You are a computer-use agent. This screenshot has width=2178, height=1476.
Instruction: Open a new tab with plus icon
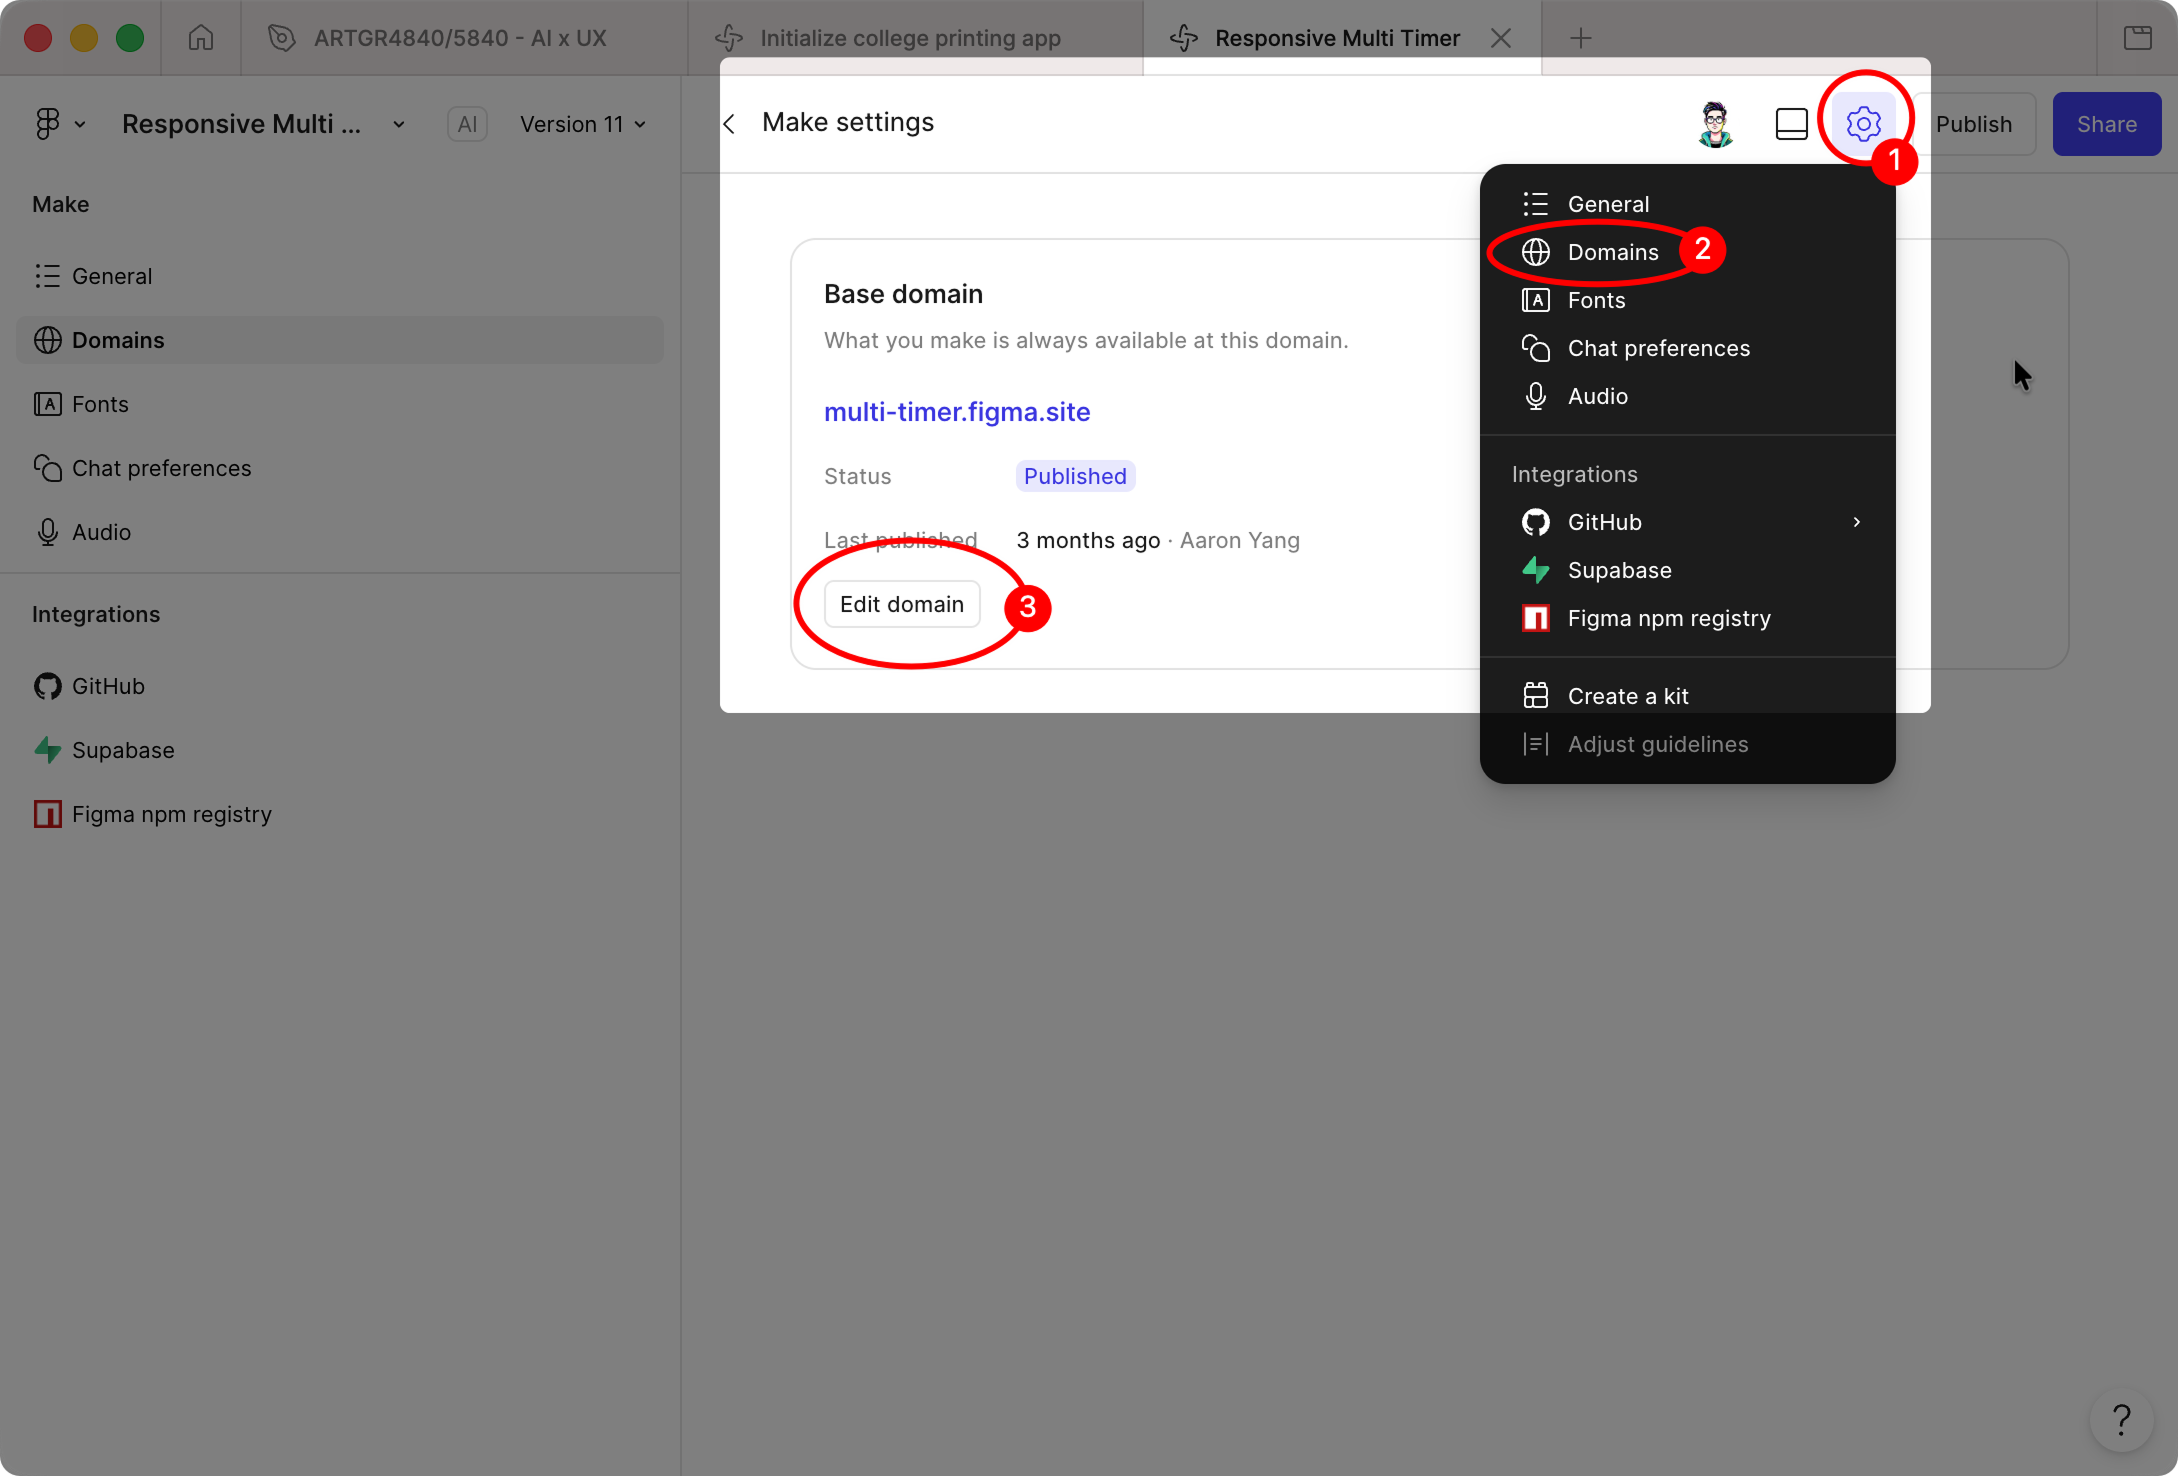pyautogui.click(x=1581, y=38)
